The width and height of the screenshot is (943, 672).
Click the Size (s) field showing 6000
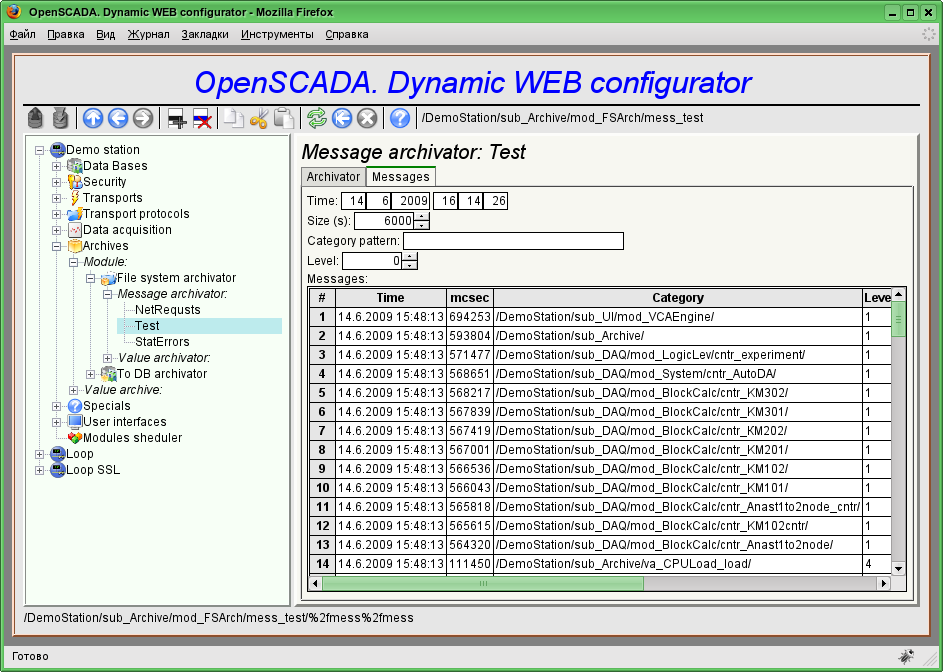(385, 221)
